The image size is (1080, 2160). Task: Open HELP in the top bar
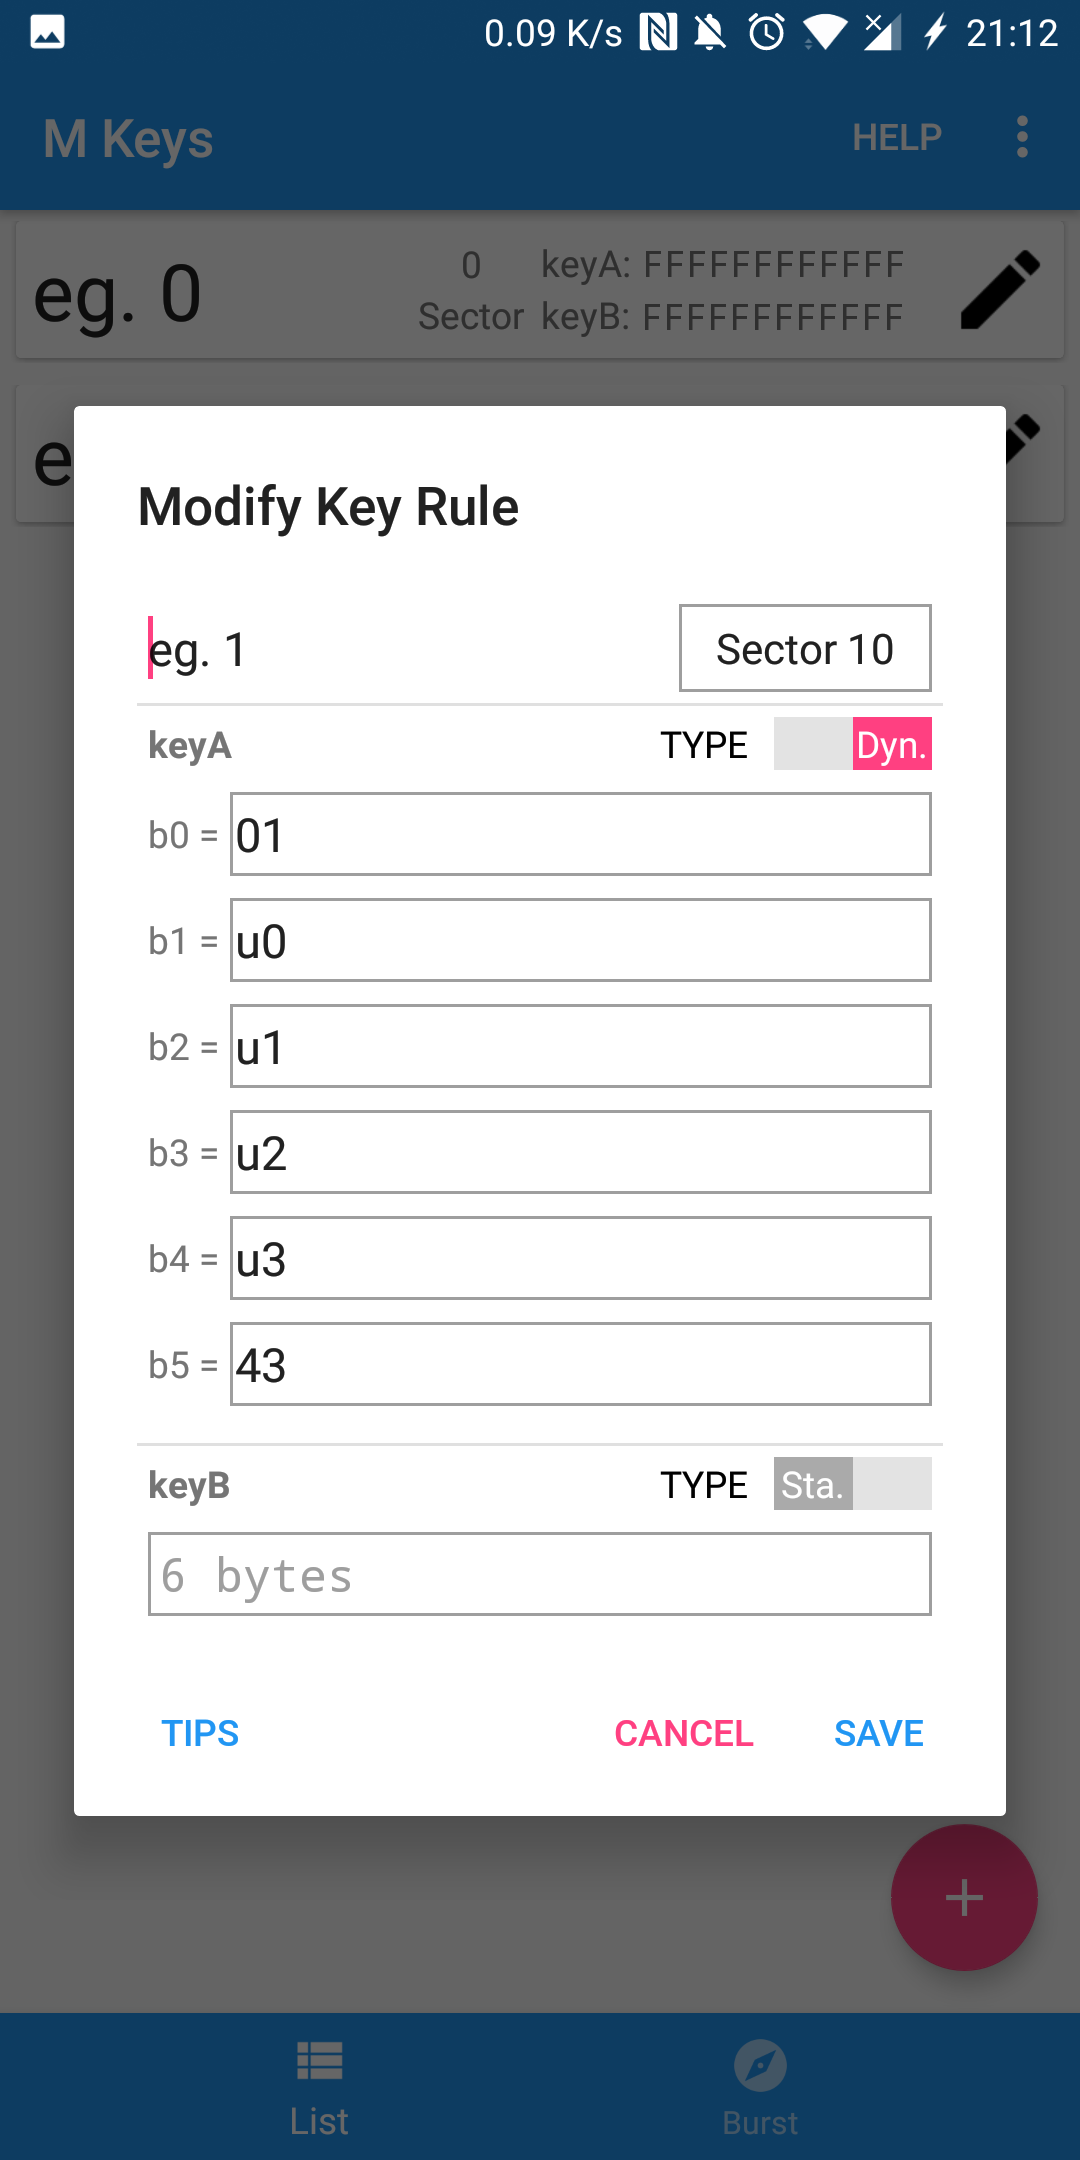pos(897,137)
